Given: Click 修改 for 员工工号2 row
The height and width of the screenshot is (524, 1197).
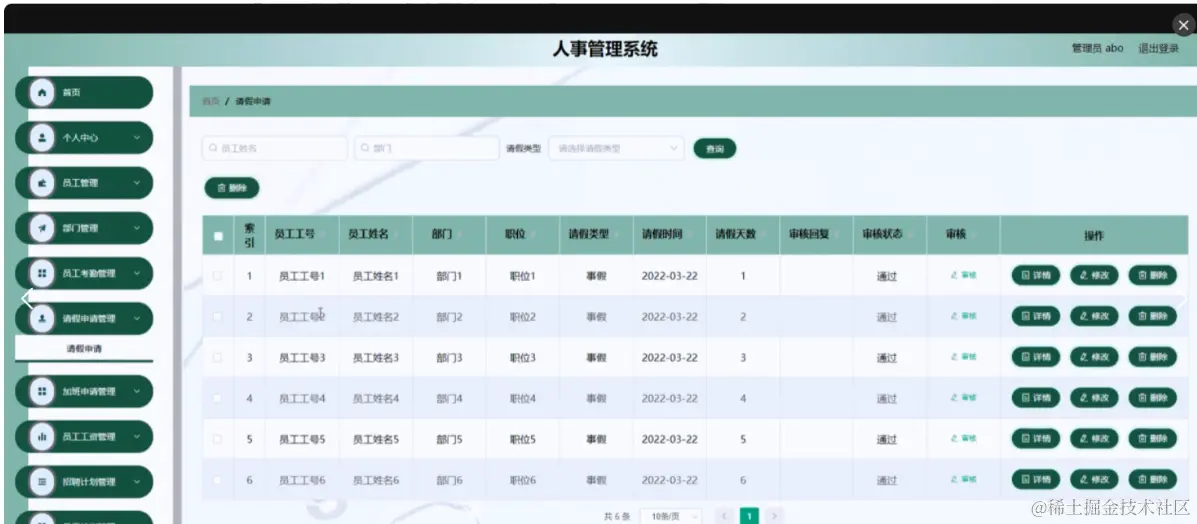Looking at the screenshot, I should point(1094,315).
